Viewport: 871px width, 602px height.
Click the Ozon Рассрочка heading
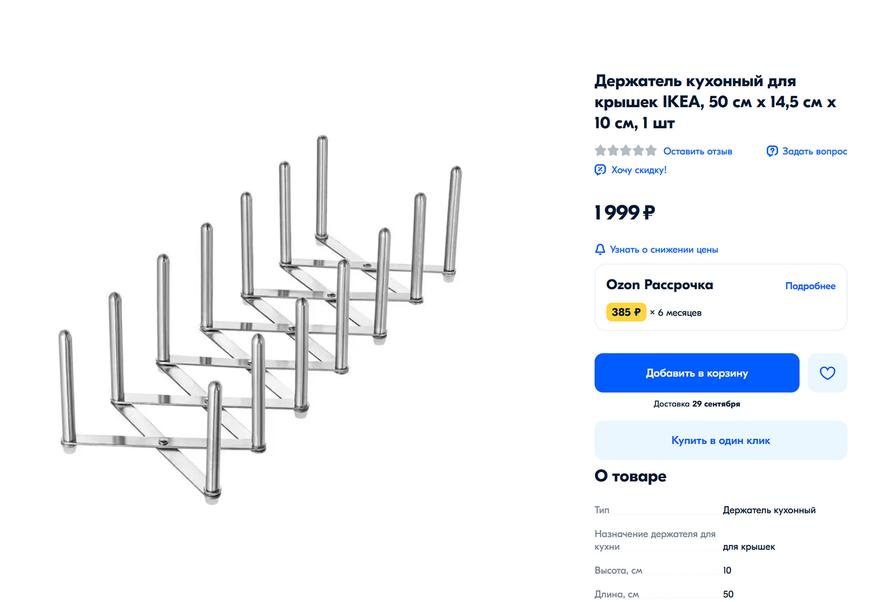click(659, 285)
